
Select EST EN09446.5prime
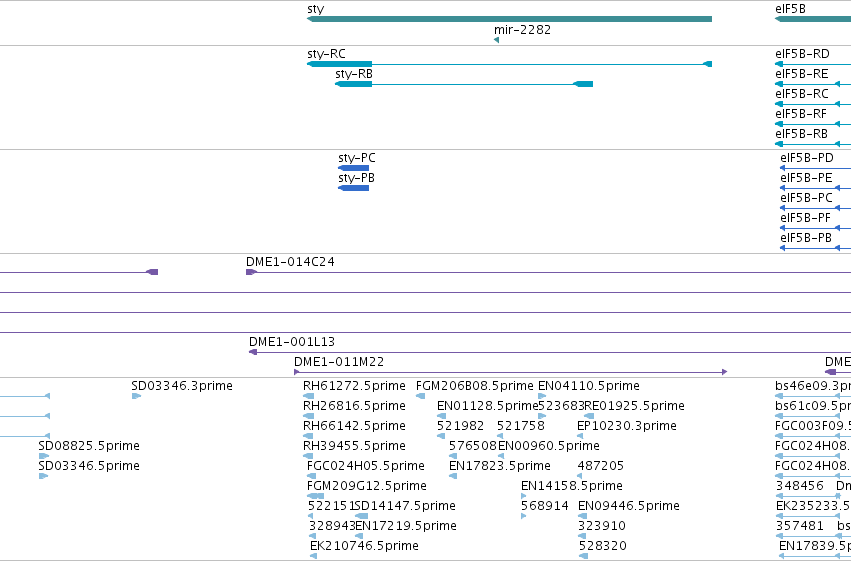(629, 506)
